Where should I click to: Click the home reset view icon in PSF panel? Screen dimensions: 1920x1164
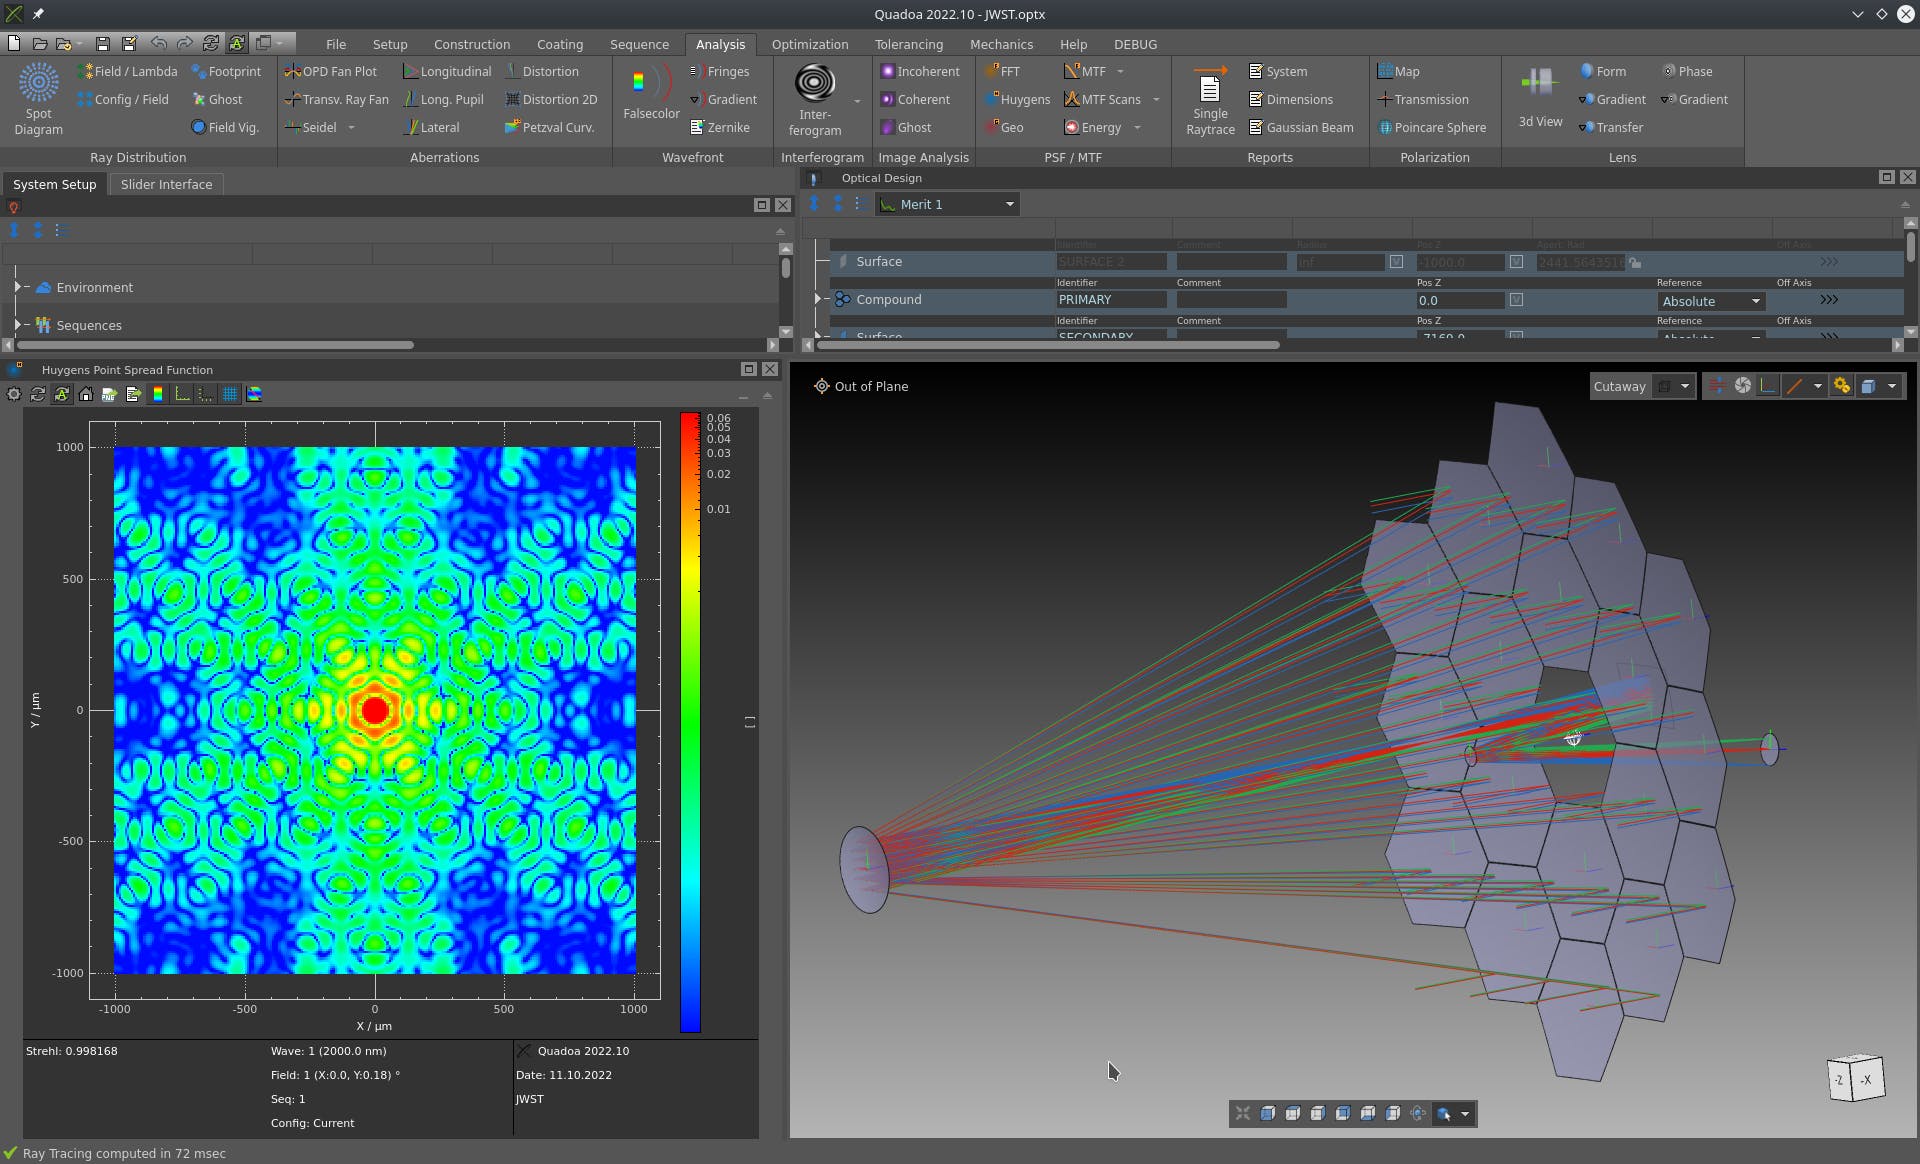pos(86,394)
